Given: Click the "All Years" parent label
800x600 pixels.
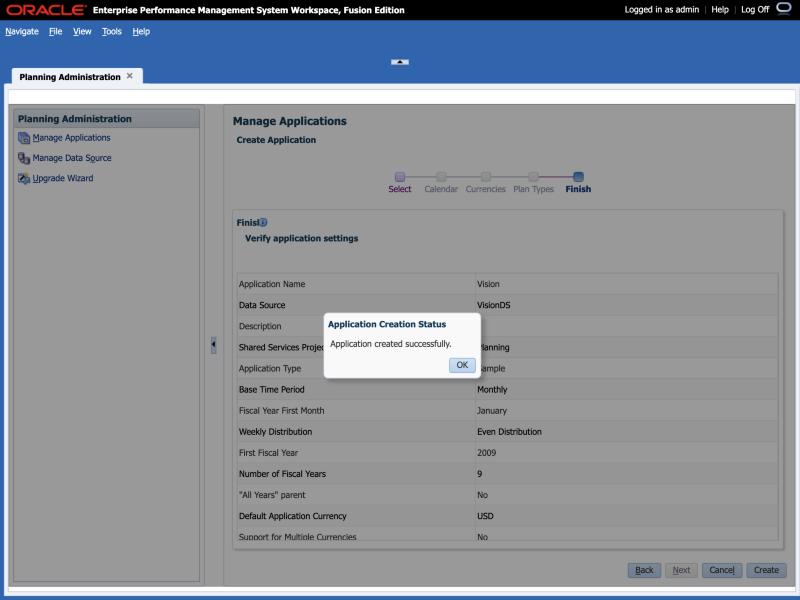Looking at the screenshot, I should [x=272, y=495].
